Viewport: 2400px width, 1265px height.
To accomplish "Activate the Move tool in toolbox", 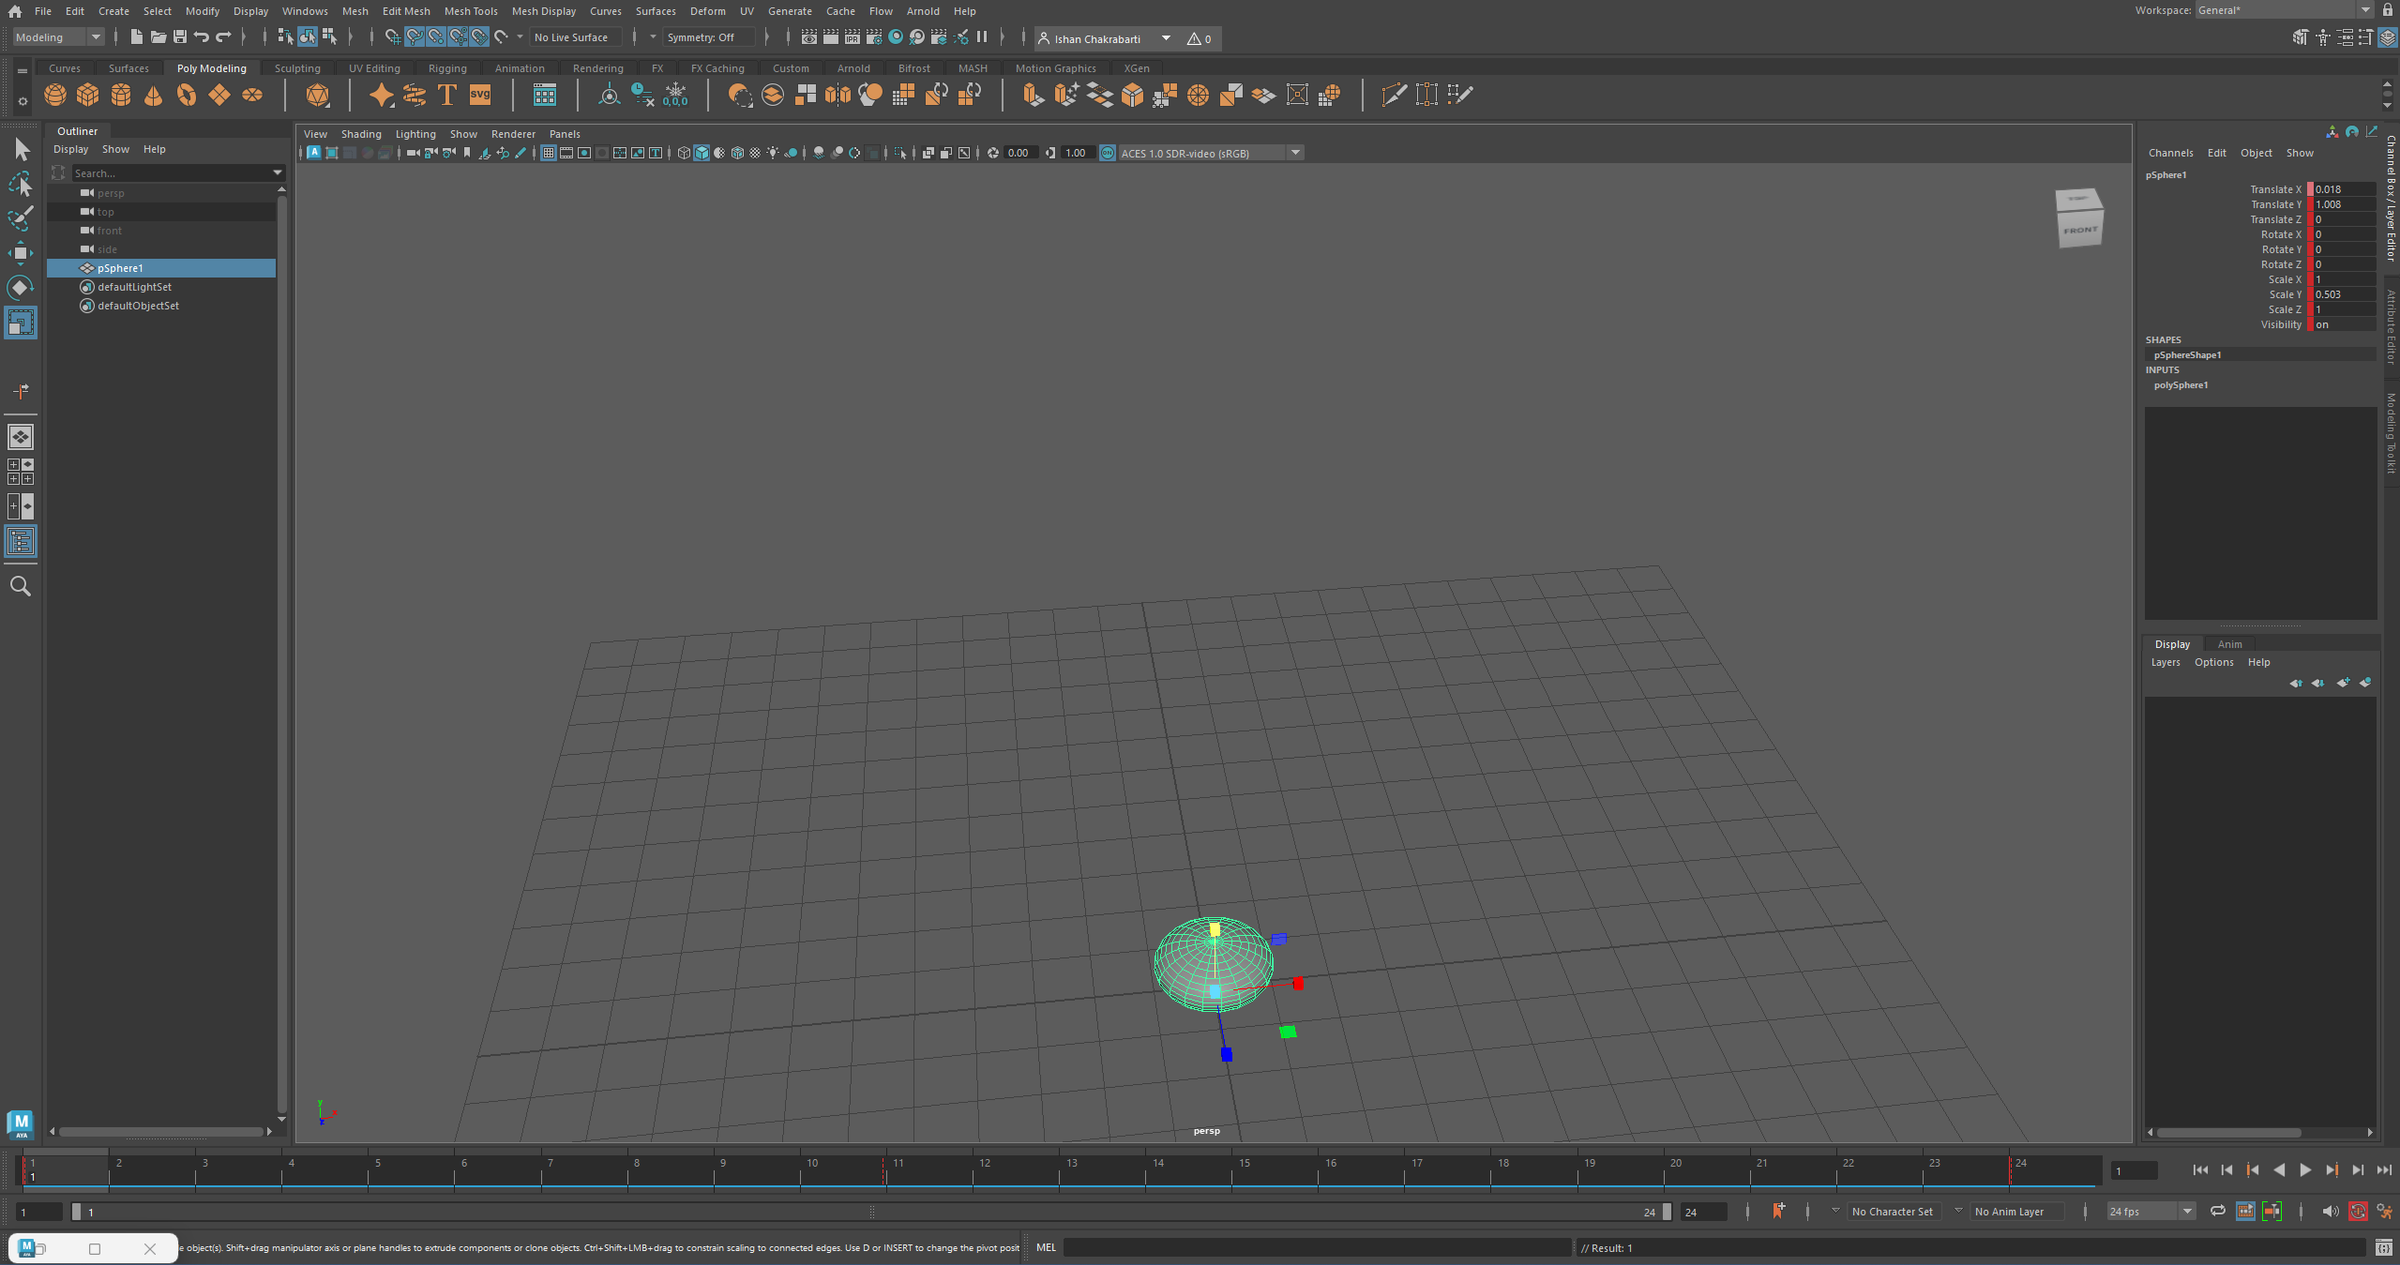I will 21,253.
